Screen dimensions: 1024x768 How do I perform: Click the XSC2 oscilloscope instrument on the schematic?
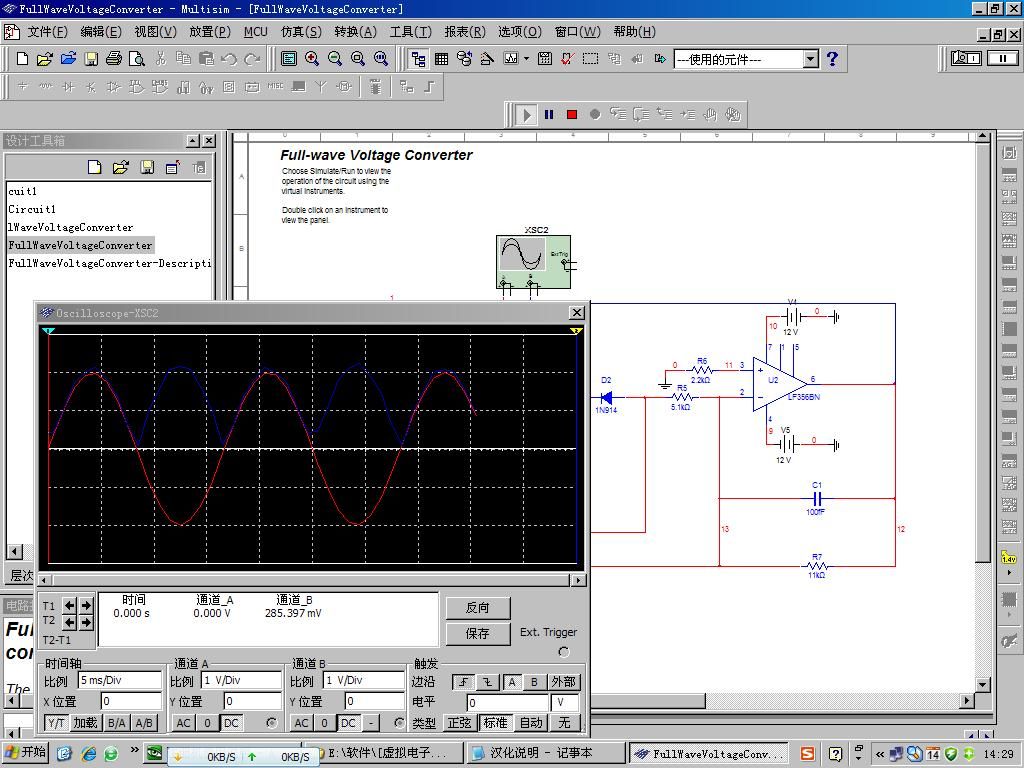pyautogui.click(x=533, y=261)
